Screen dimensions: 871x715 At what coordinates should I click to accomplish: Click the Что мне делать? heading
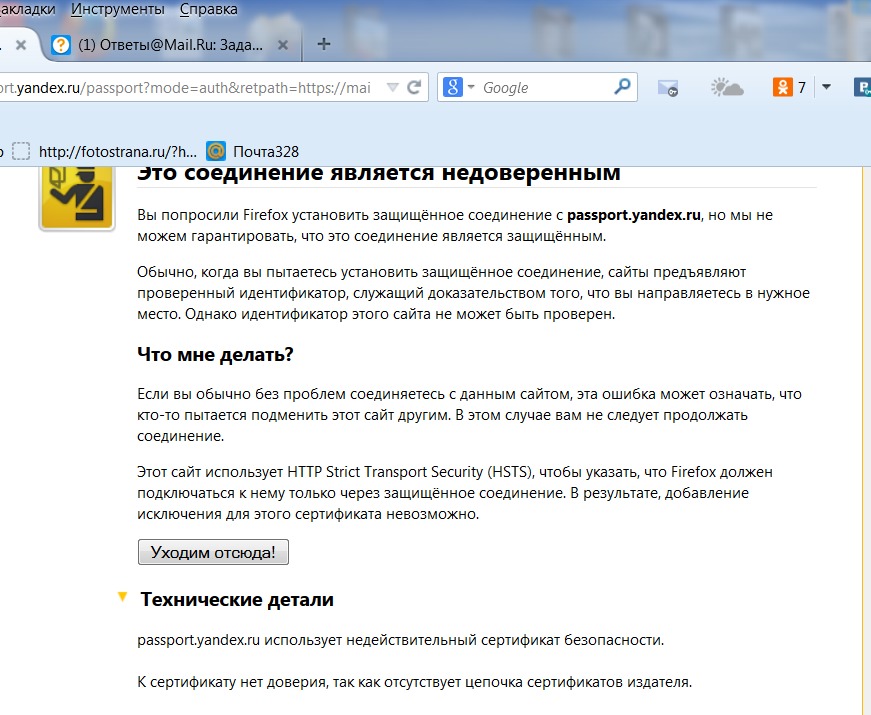tap(215, 354)
